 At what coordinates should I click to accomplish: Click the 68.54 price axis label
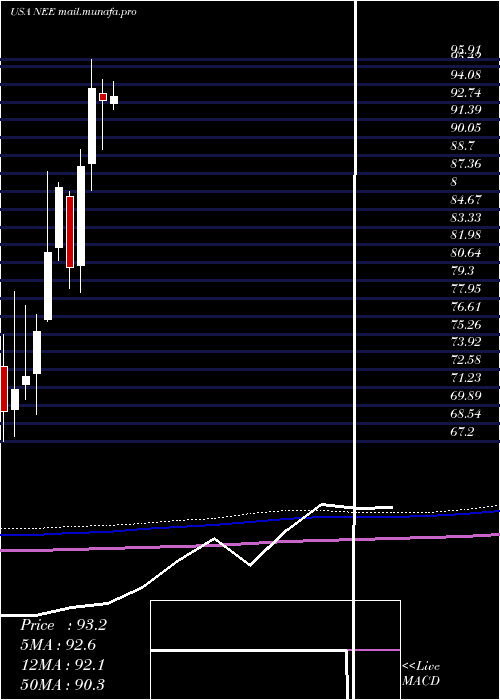click(x=466, y=414)
